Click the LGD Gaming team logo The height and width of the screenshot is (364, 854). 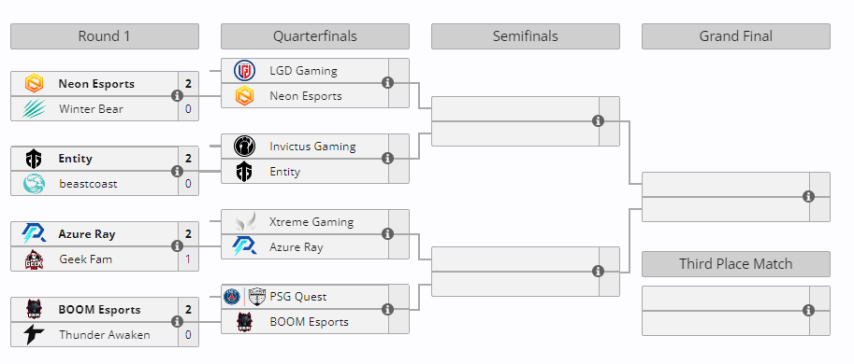pos(244,70)
